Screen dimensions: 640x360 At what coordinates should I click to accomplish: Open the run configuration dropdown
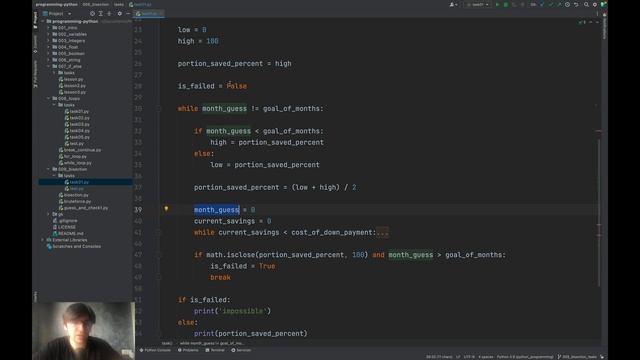478,4
